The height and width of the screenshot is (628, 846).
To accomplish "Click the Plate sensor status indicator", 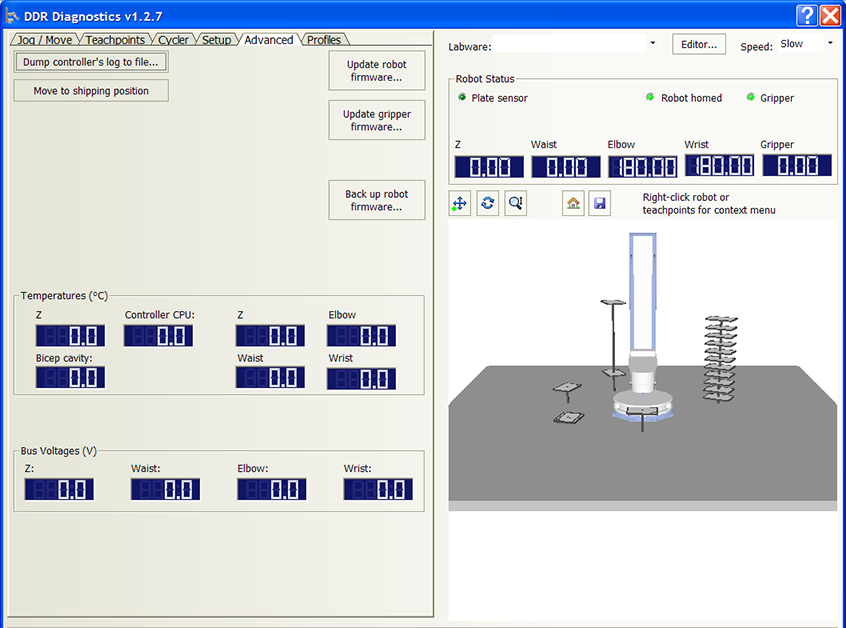I will [462, 98].
